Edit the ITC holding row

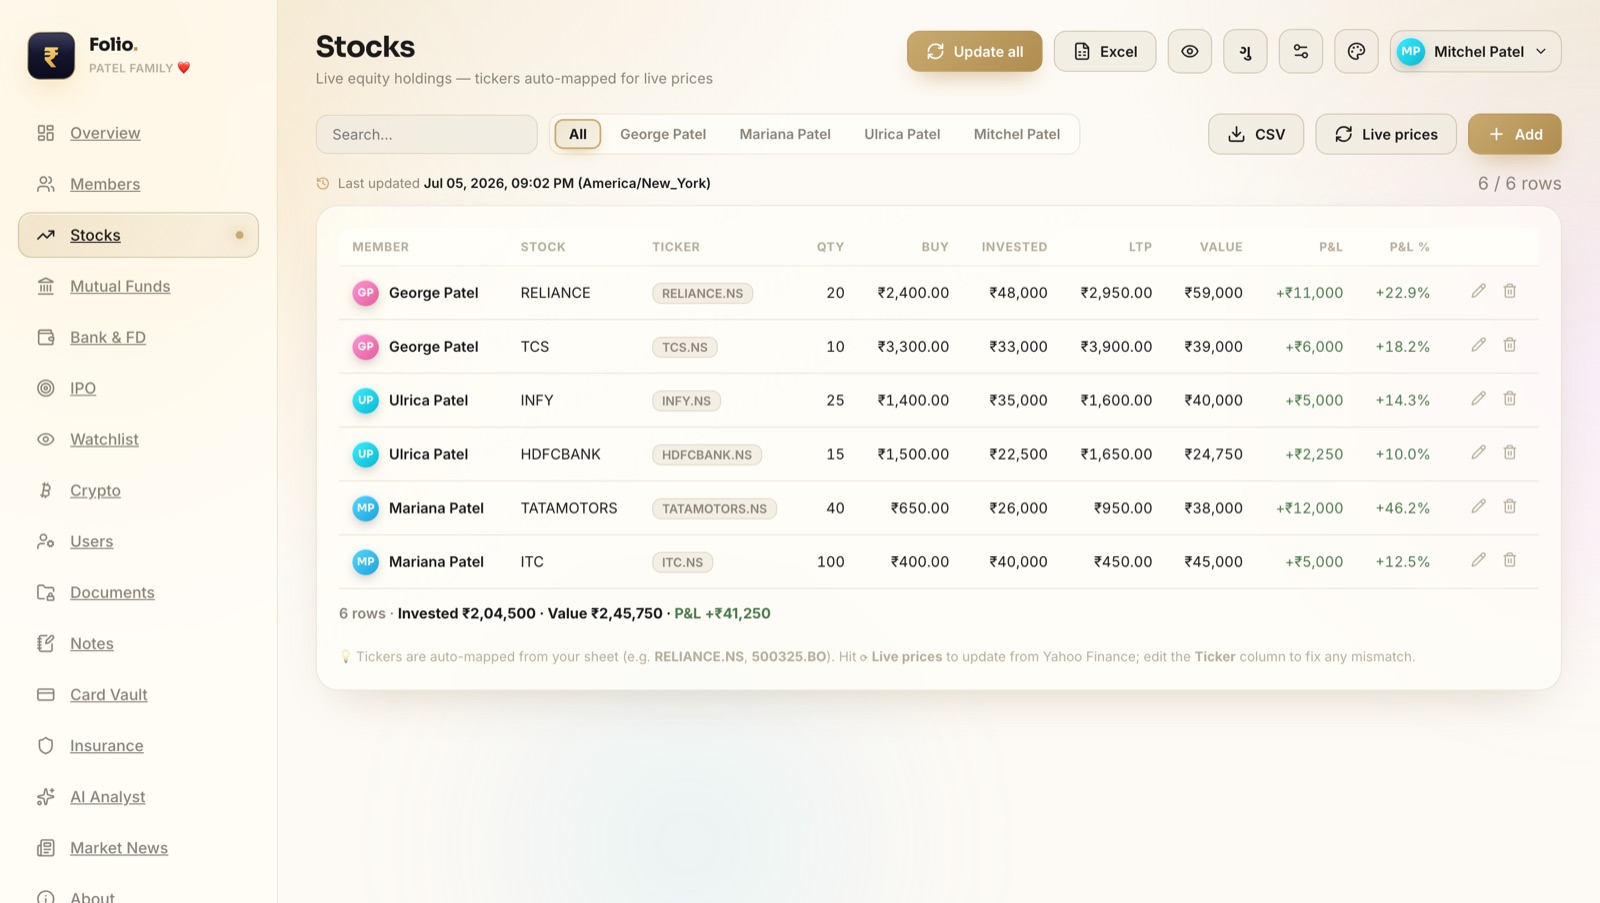[x=1478, y=560]
